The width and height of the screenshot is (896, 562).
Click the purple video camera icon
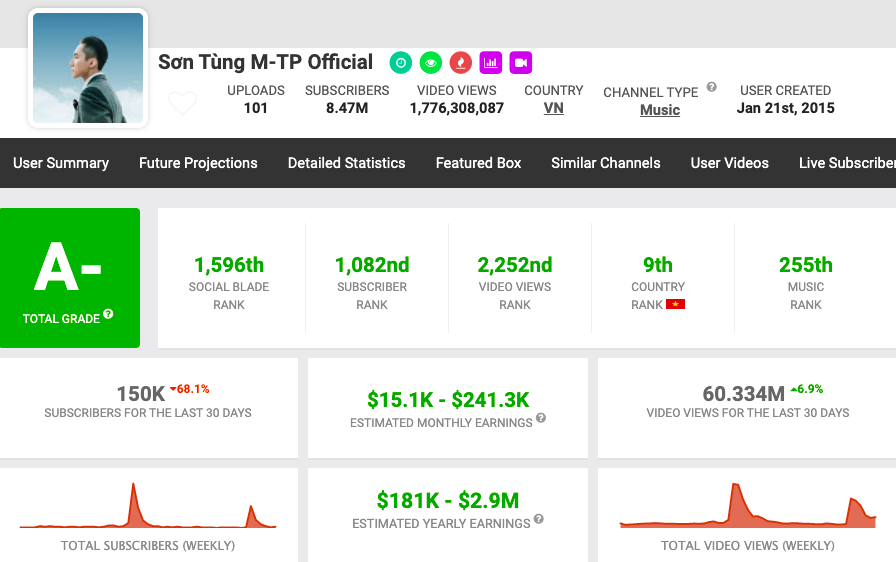pyautogui.click(x=521, y=63)
